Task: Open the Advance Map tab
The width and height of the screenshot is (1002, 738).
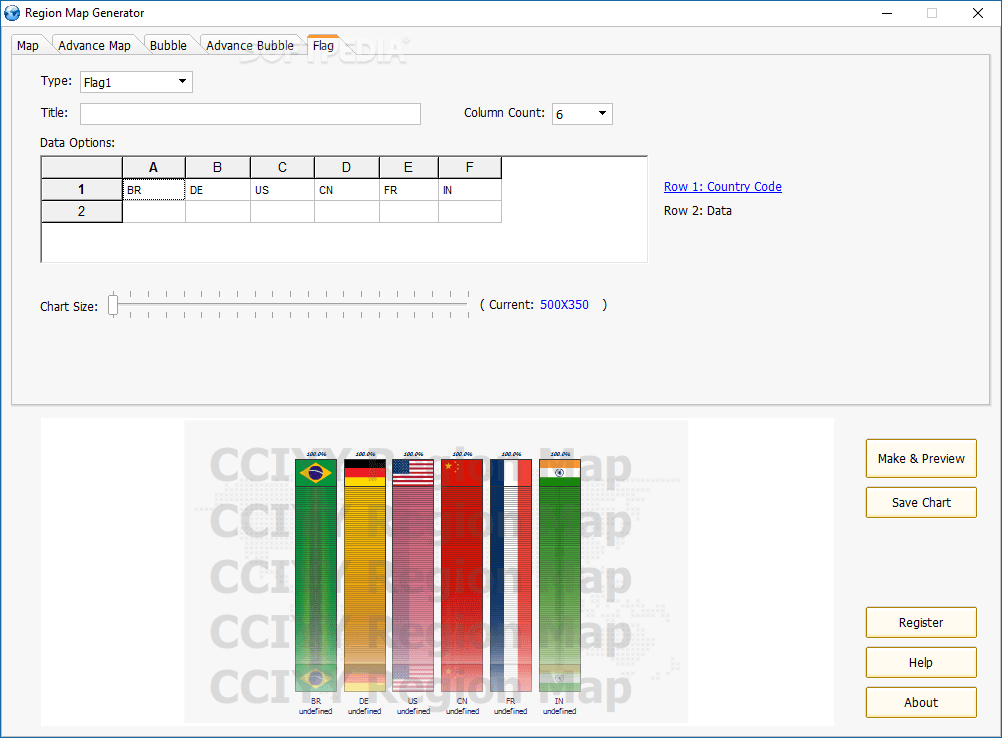Action: 94,45
